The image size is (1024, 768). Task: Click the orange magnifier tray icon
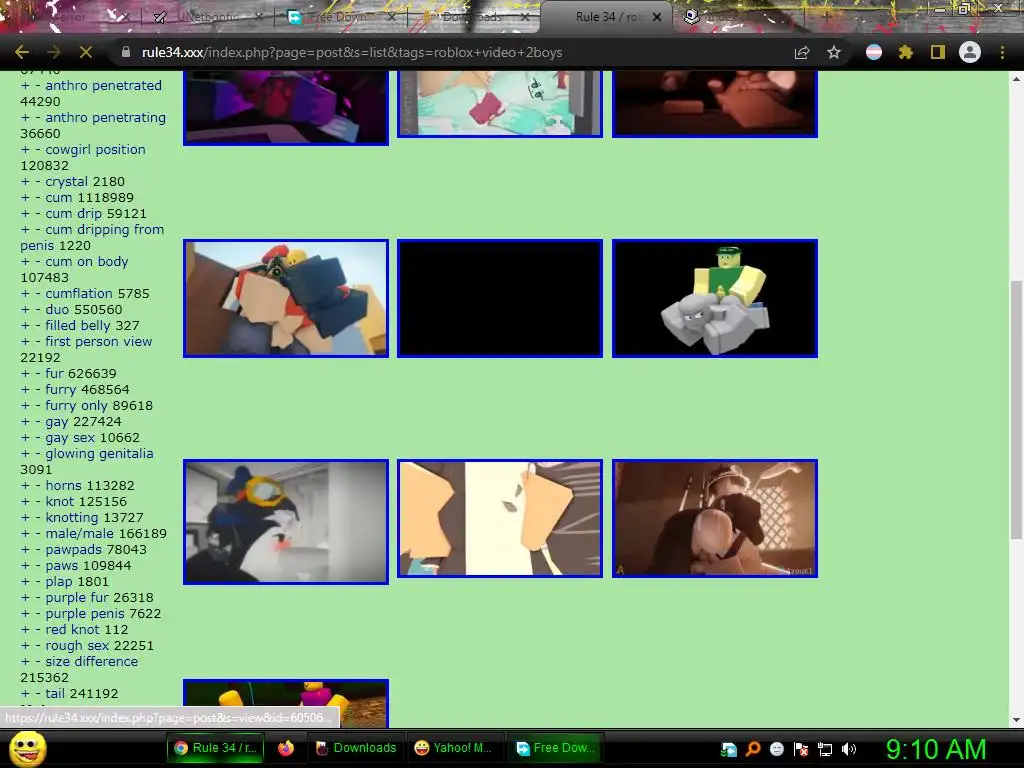(753, 749)
